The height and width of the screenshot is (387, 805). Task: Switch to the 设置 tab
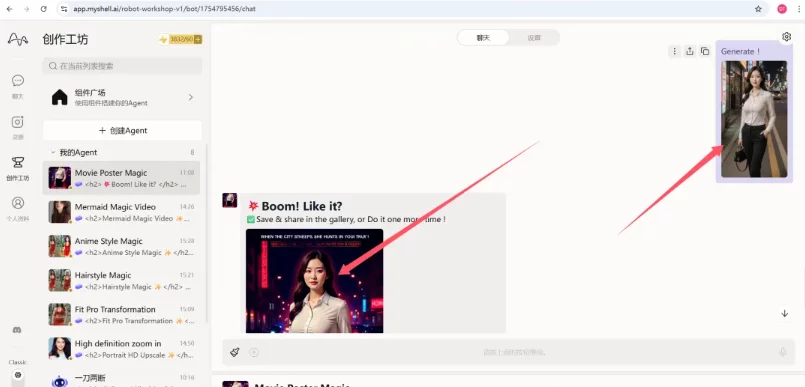coord(534,37)
